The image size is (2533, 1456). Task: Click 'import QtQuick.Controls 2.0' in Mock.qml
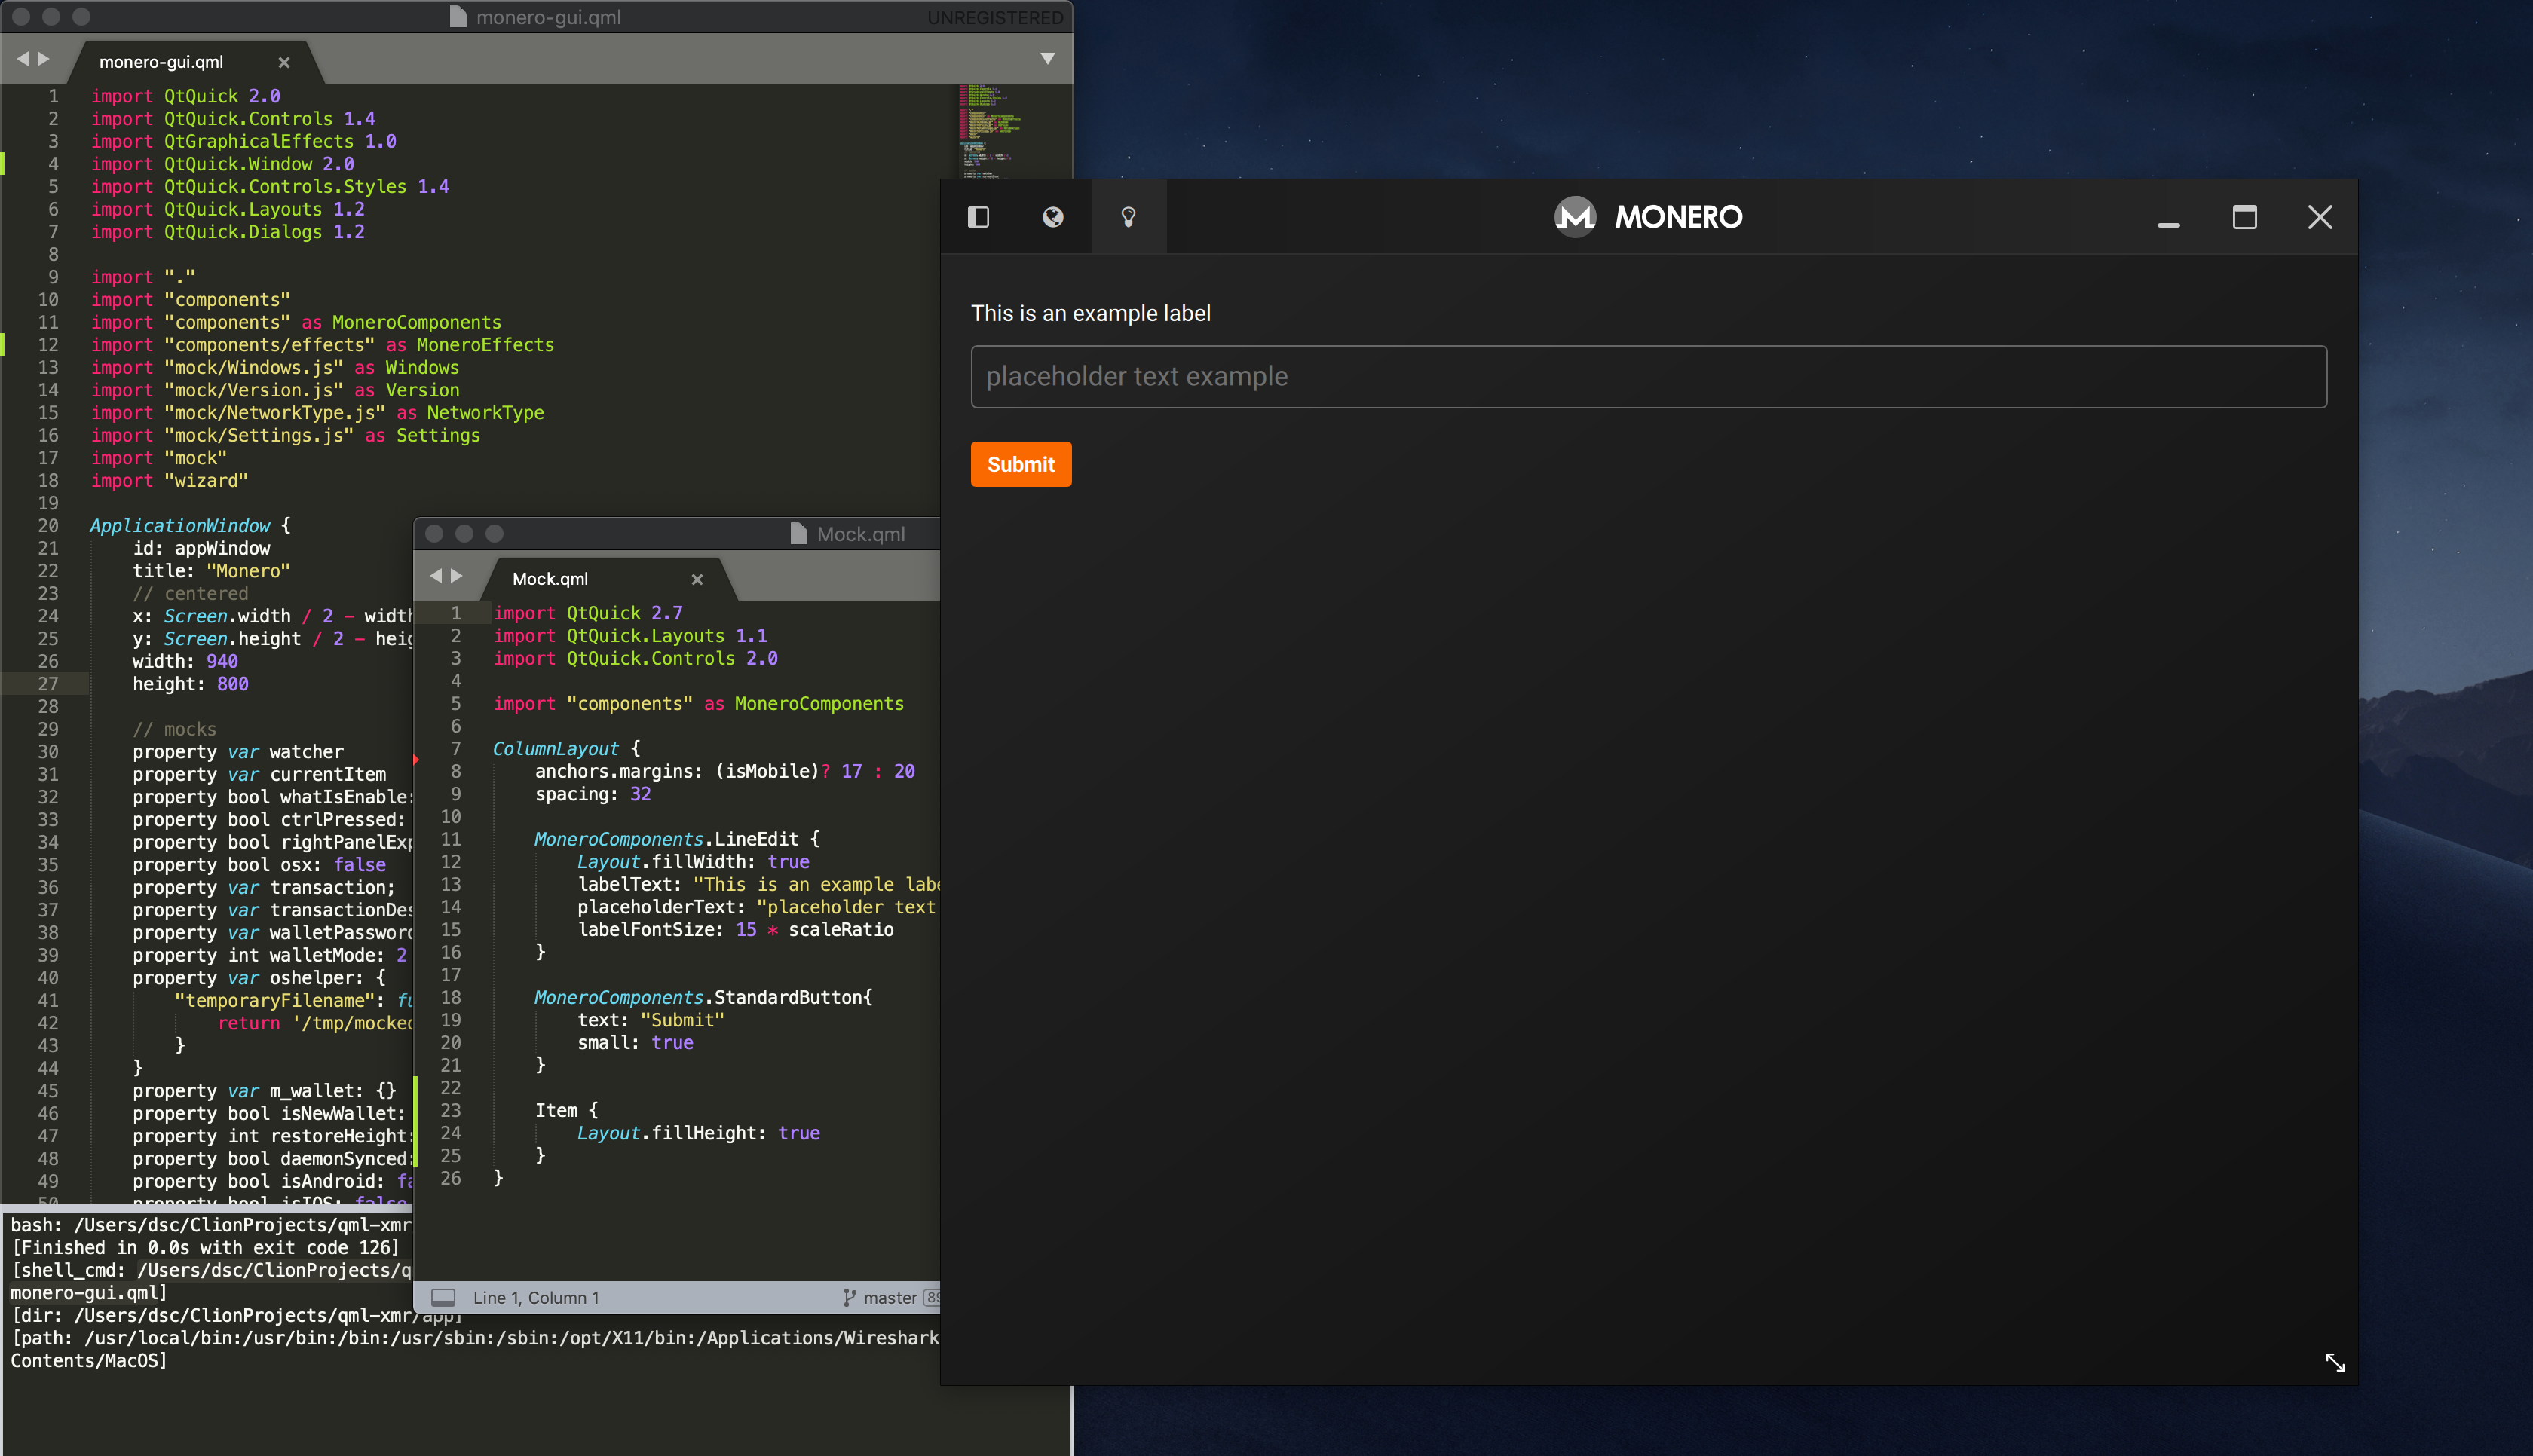pos(635,658)
